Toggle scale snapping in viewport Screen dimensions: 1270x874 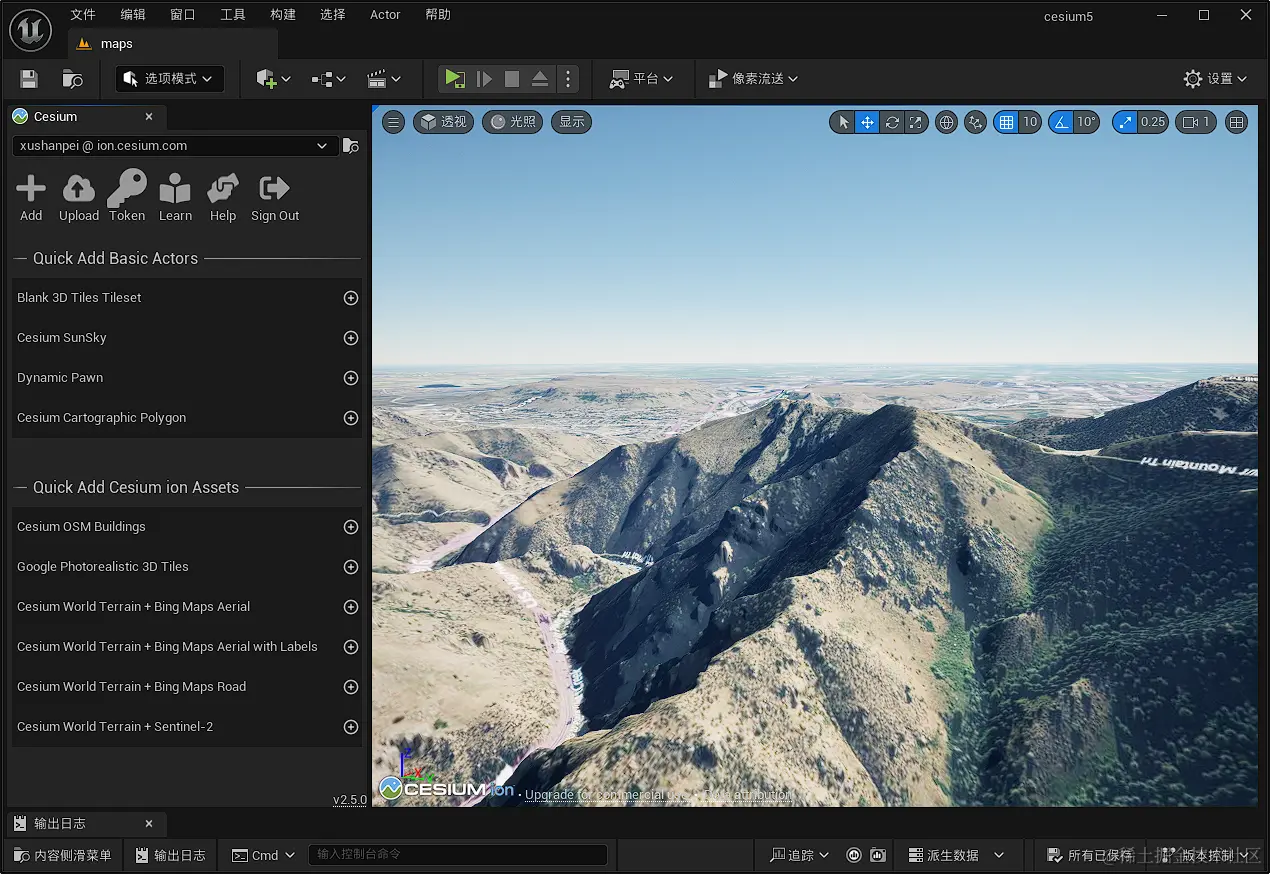pos(1126,122)
